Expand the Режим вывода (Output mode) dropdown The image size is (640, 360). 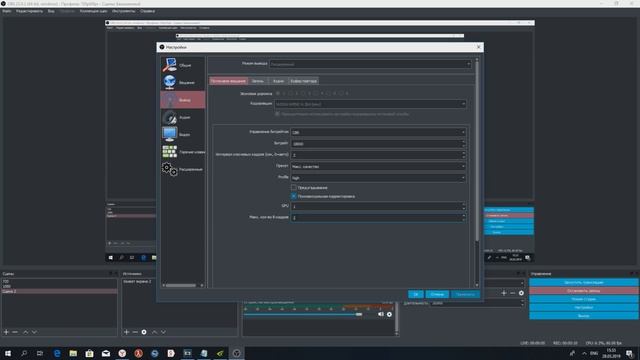tap(370, 64)
